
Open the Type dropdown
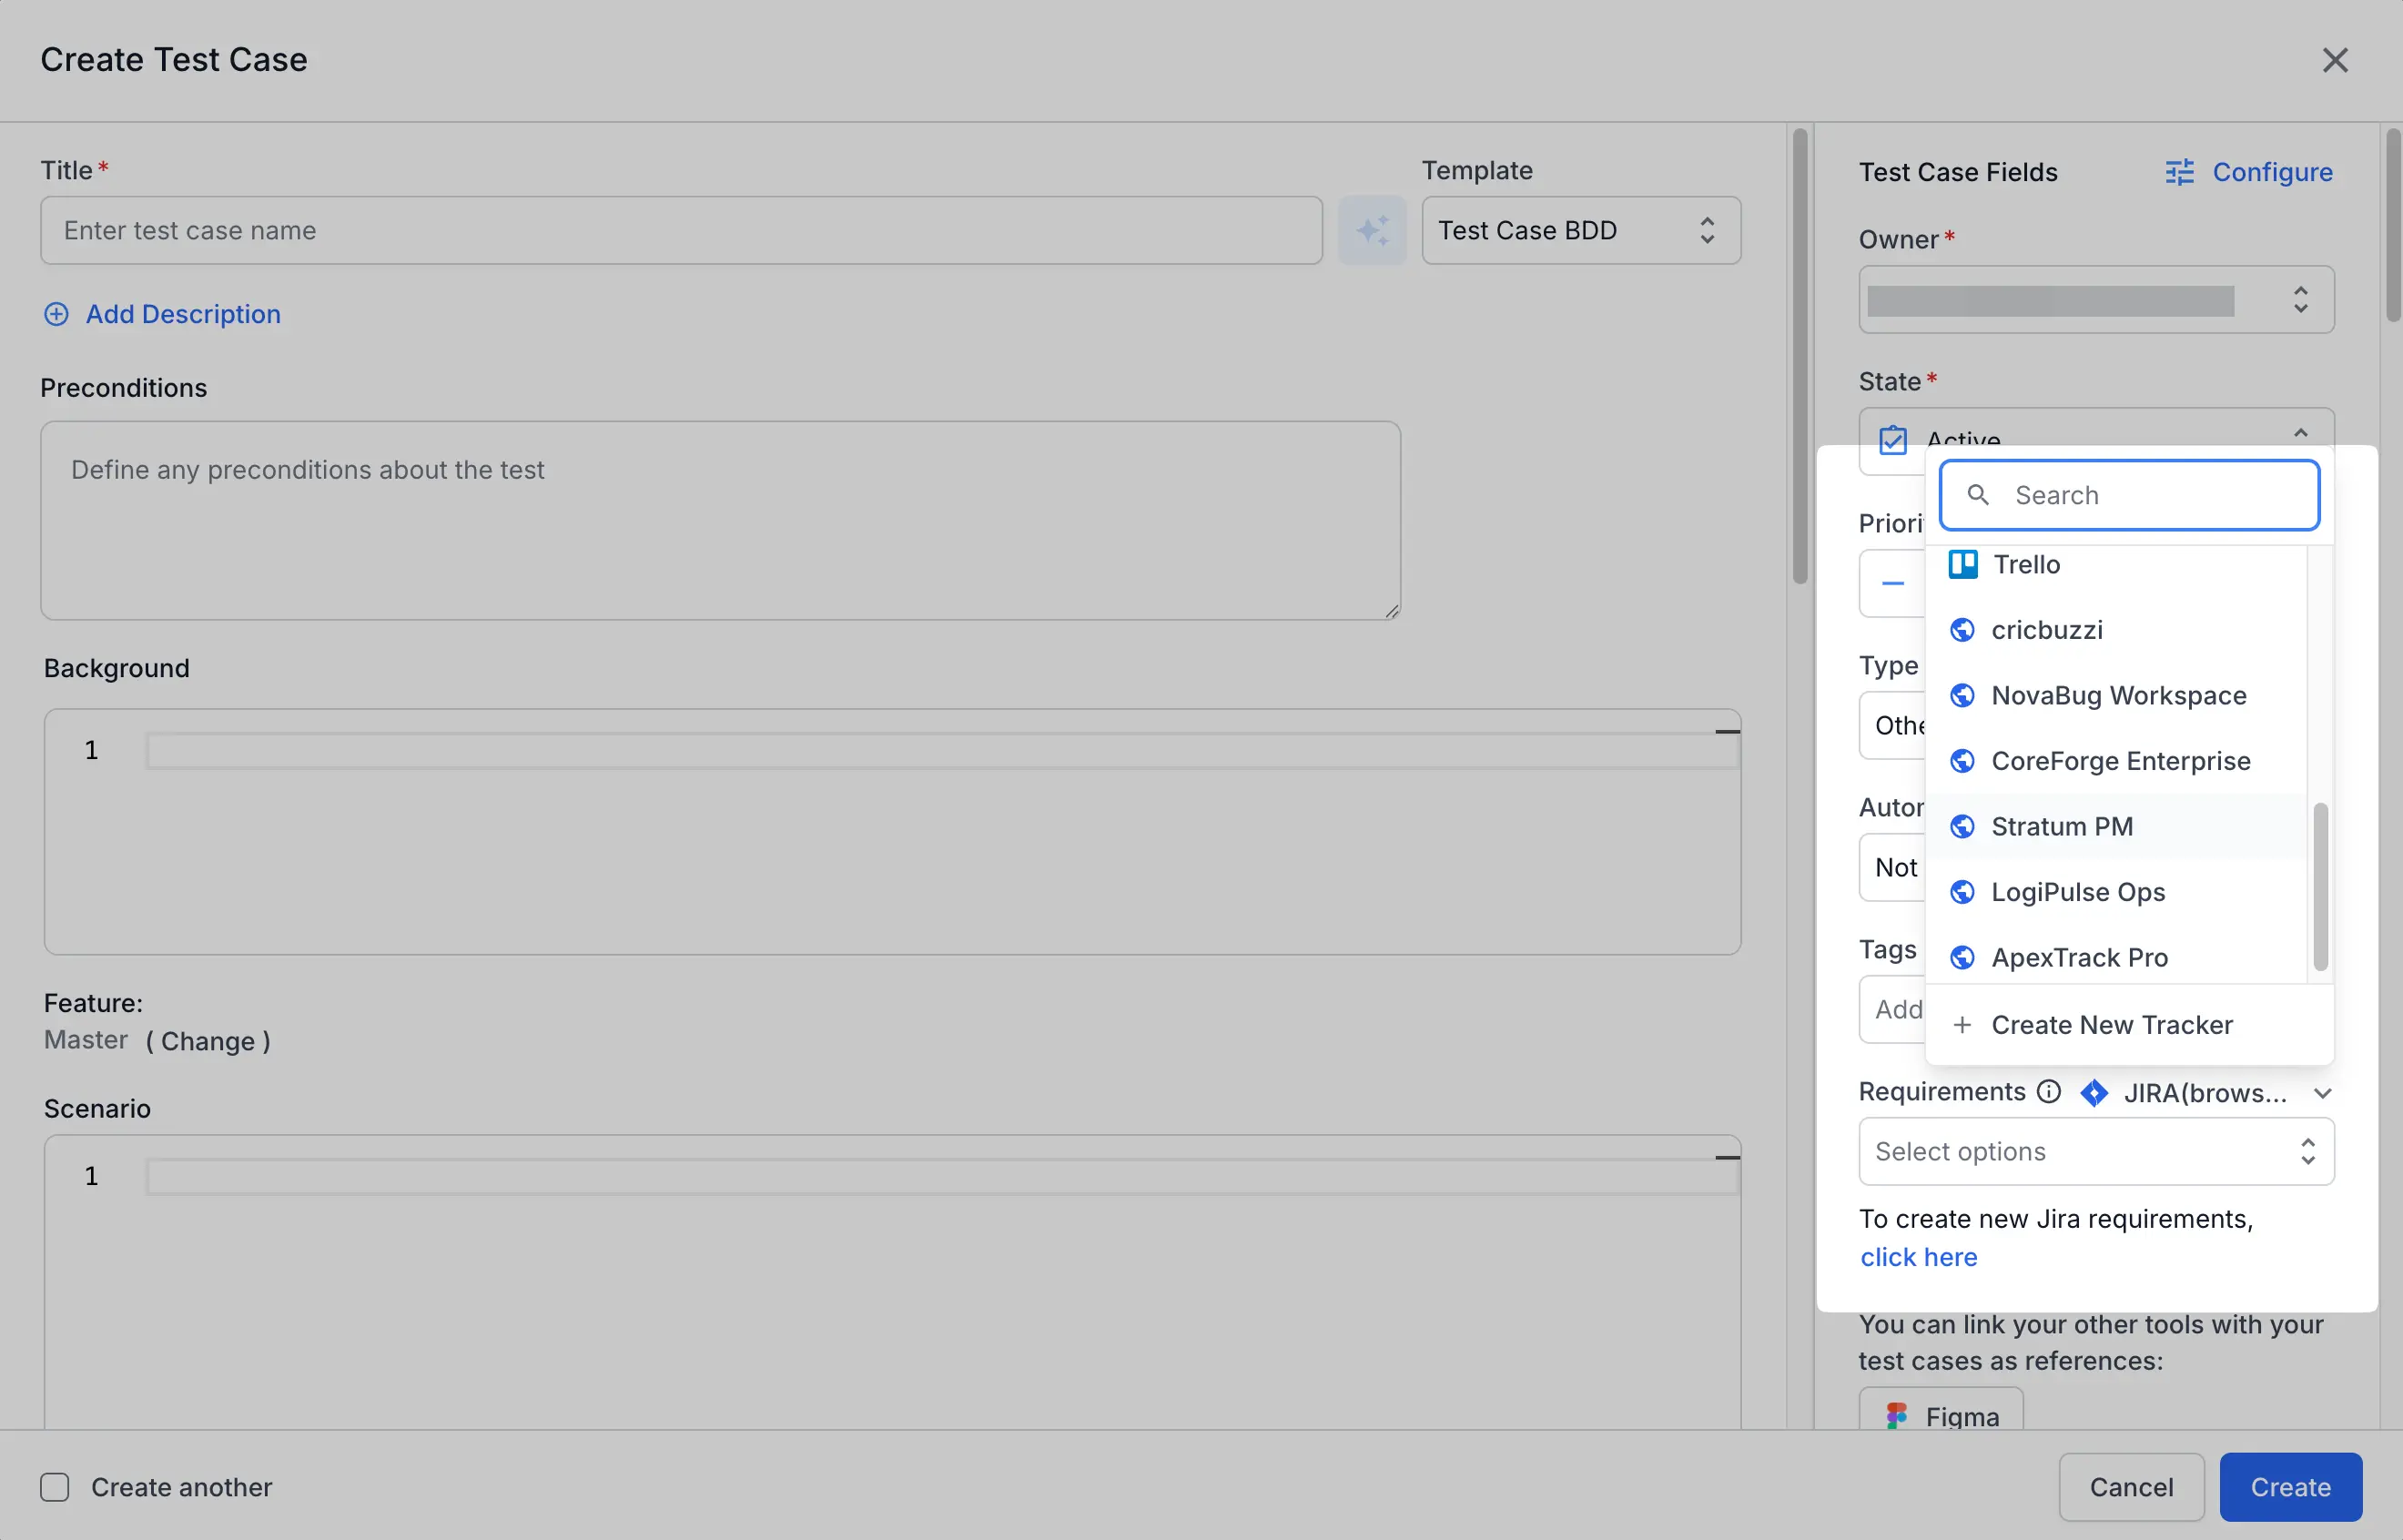1891,726
